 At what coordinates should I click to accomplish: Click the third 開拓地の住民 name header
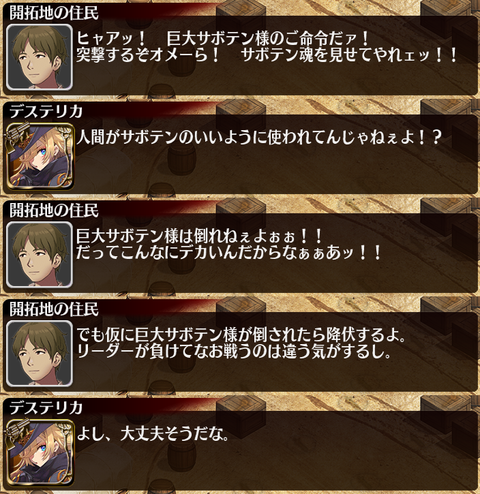click(54, 309)
